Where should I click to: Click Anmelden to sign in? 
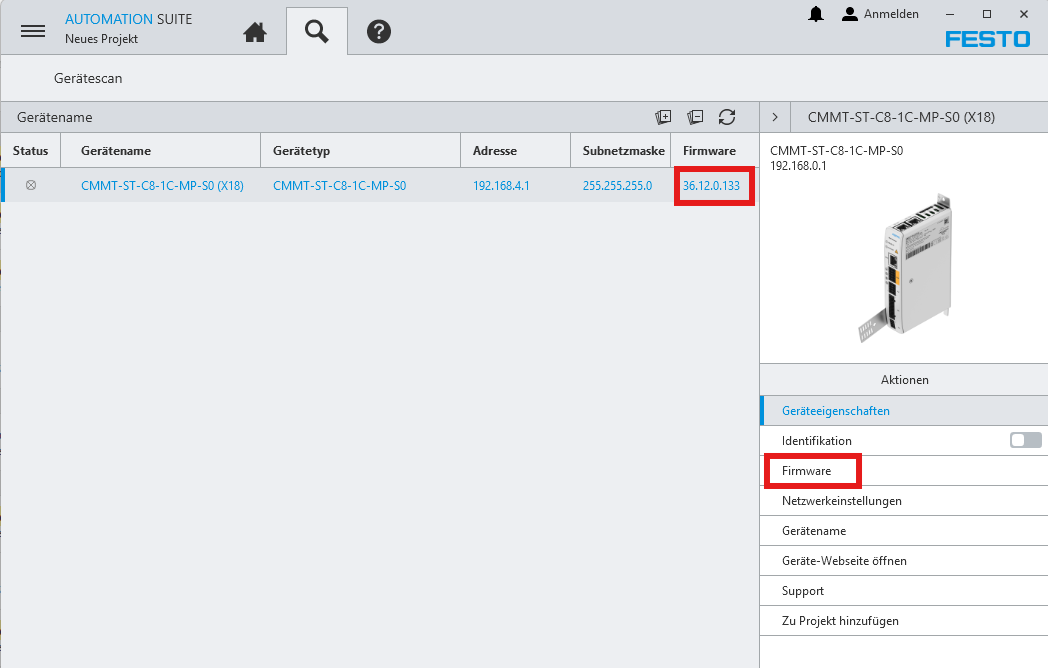[x=891, y=14]
